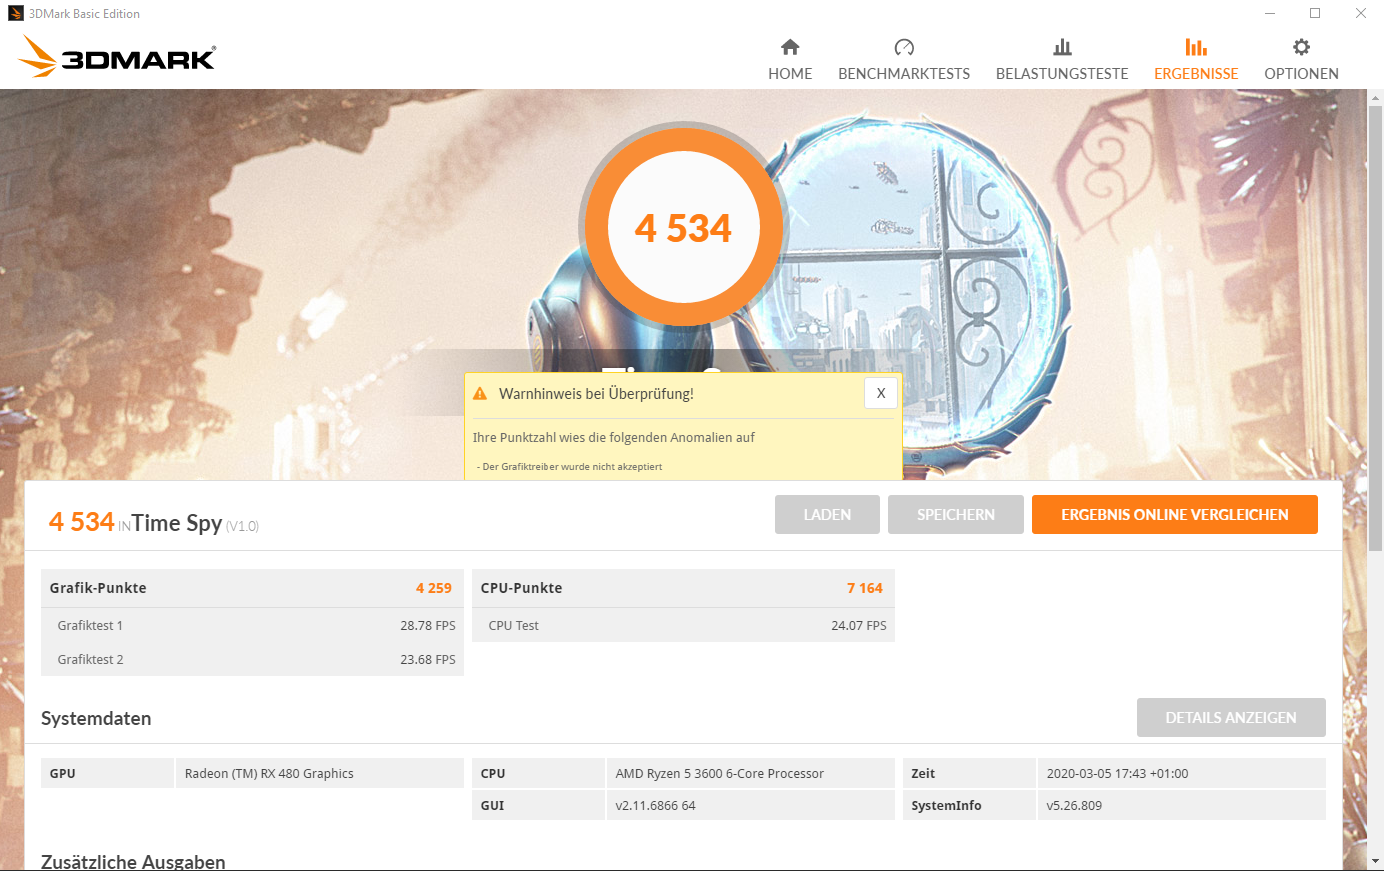The image size is (1384, 871).
Task: Go to the OPTIONEN tab
Action: [1301, 59]
